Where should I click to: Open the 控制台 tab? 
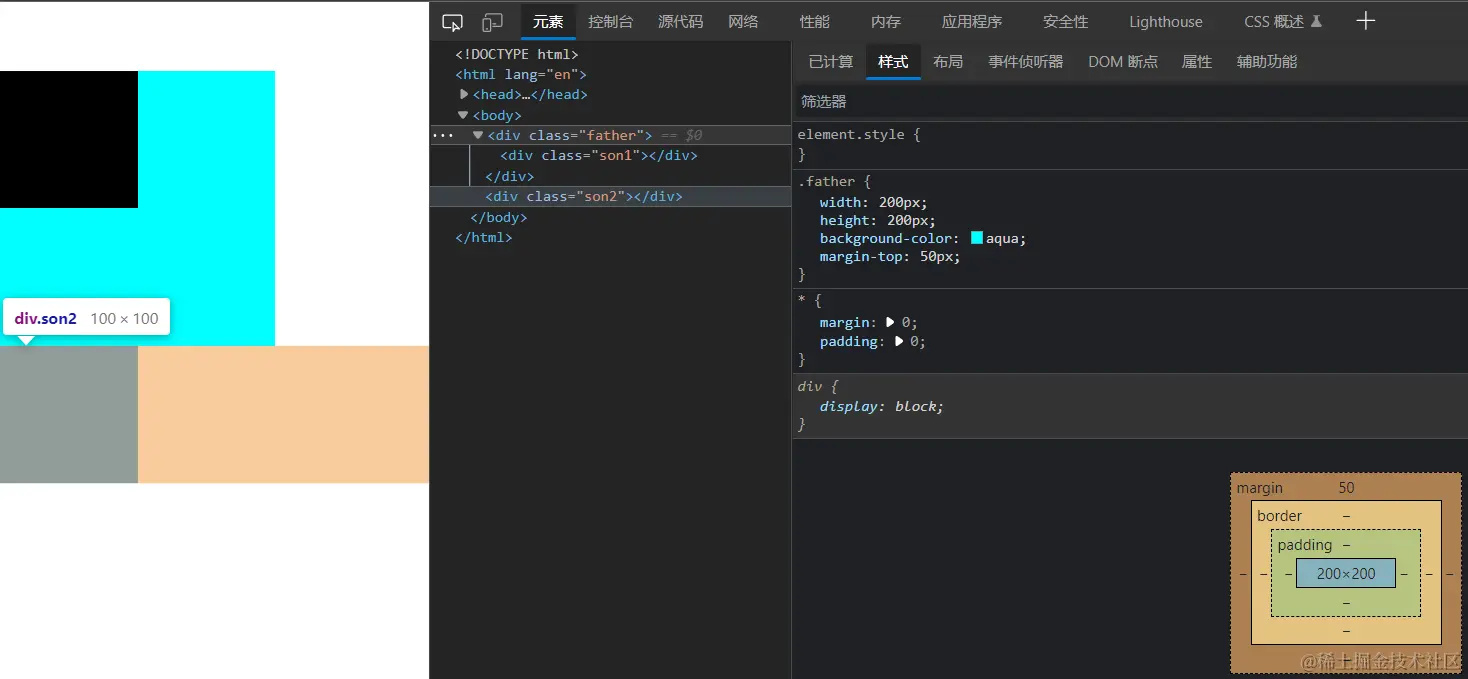pyautogui.click(x=610, y=22)
